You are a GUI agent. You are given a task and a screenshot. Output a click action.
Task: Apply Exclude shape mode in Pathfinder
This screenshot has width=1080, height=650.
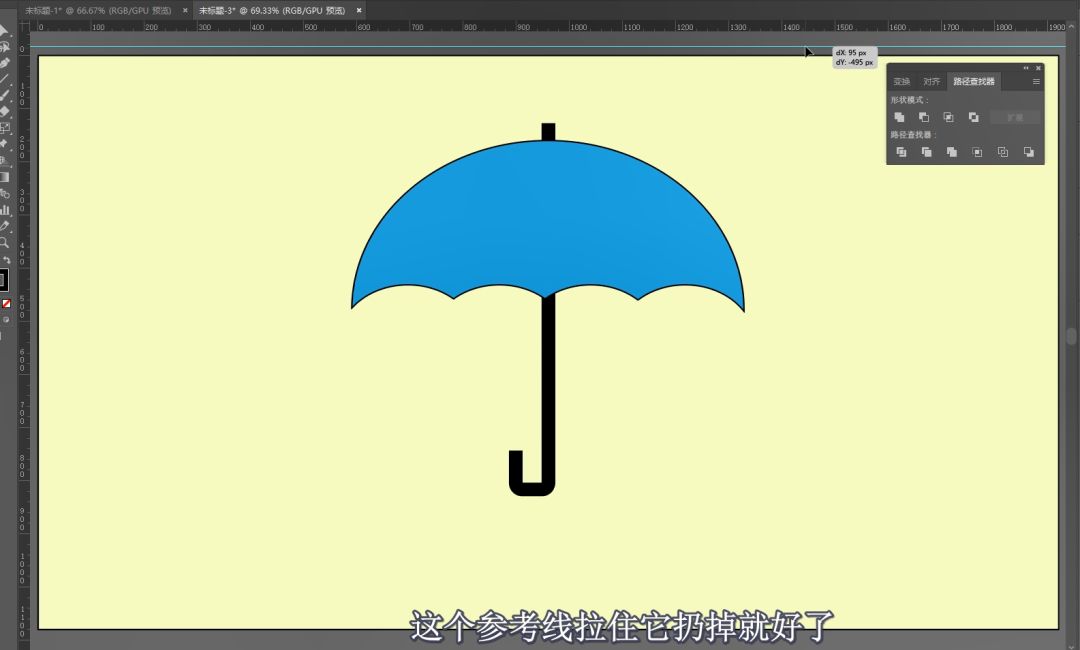(x=973, y=118)
